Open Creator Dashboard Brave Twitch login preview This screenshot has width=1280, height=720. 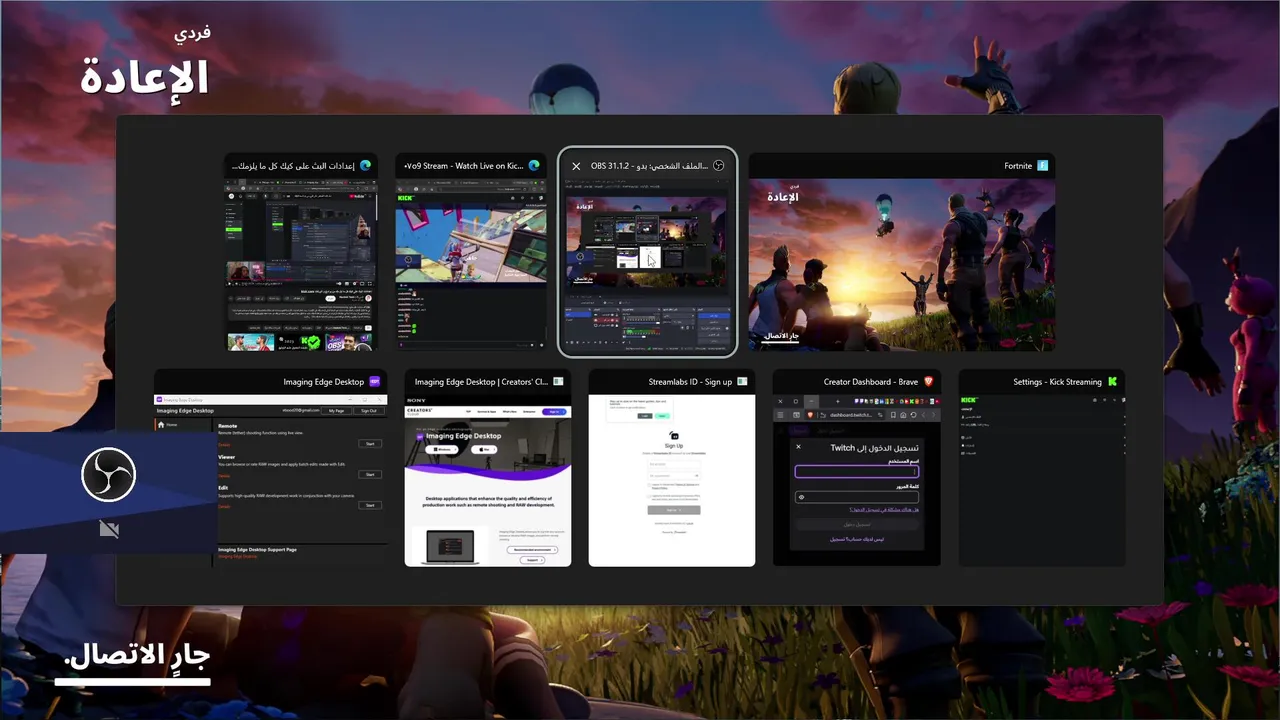coord(856,480)
